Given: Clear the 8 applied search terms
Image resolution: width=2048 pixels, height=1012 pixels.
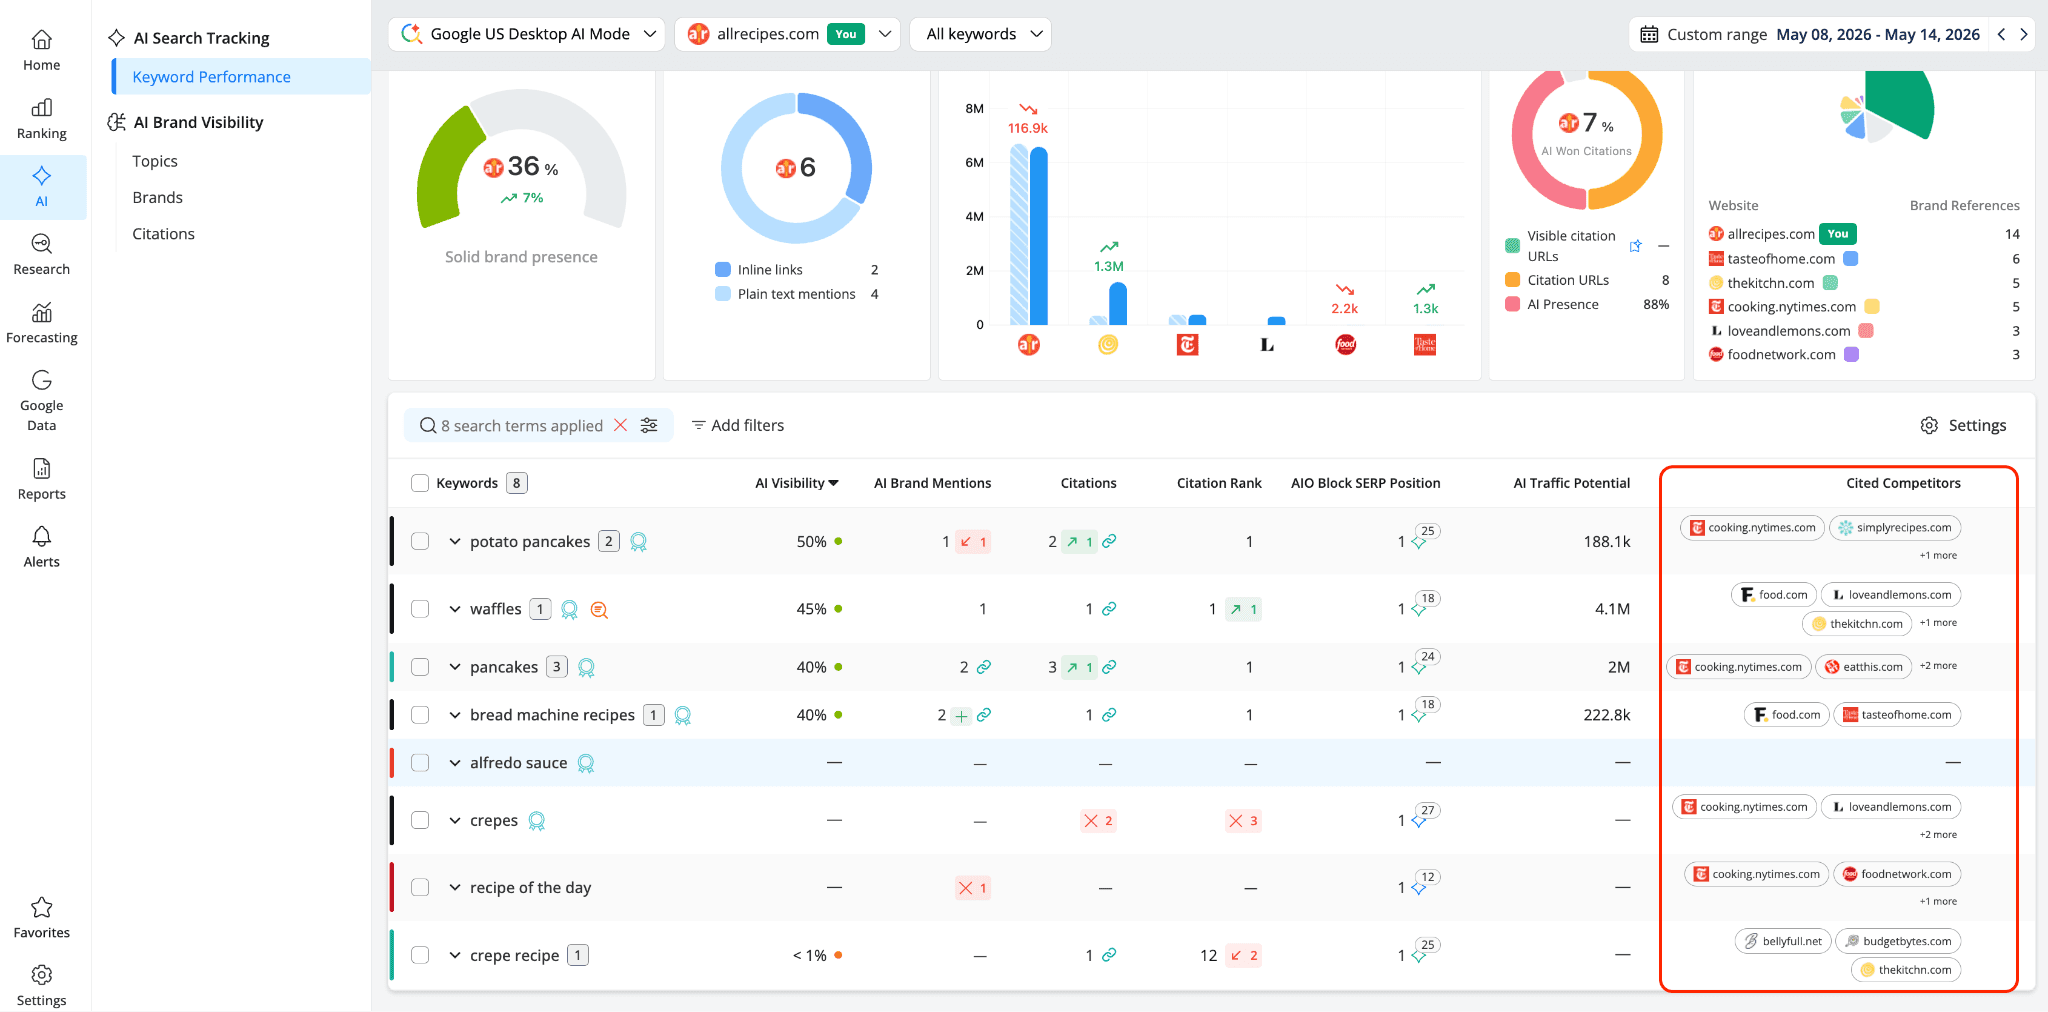Looking at the screenshot, I should tap(620, 425).
